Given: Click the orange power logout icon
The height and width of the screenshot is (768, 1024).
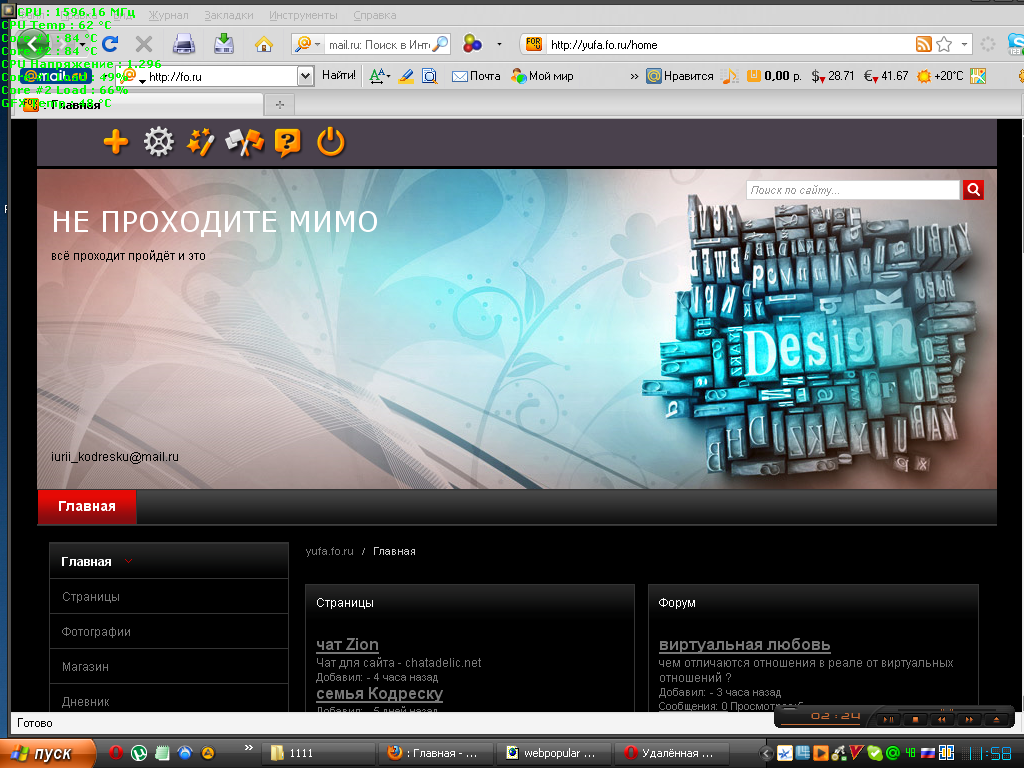Looking at the screenshot, I should (331, 142).
